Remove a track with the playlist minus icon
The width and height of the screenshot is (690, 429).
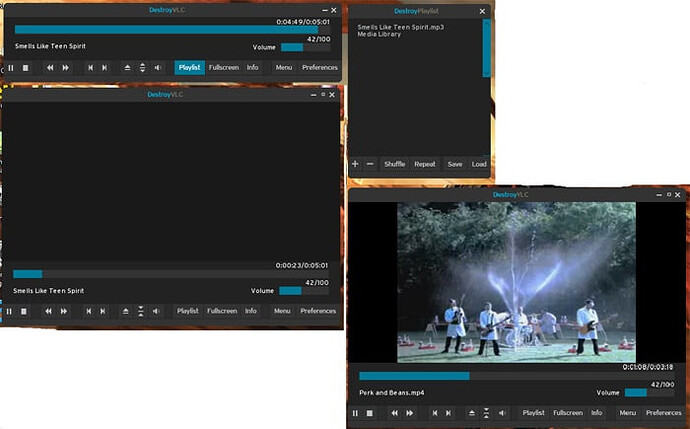click(369, 164)
